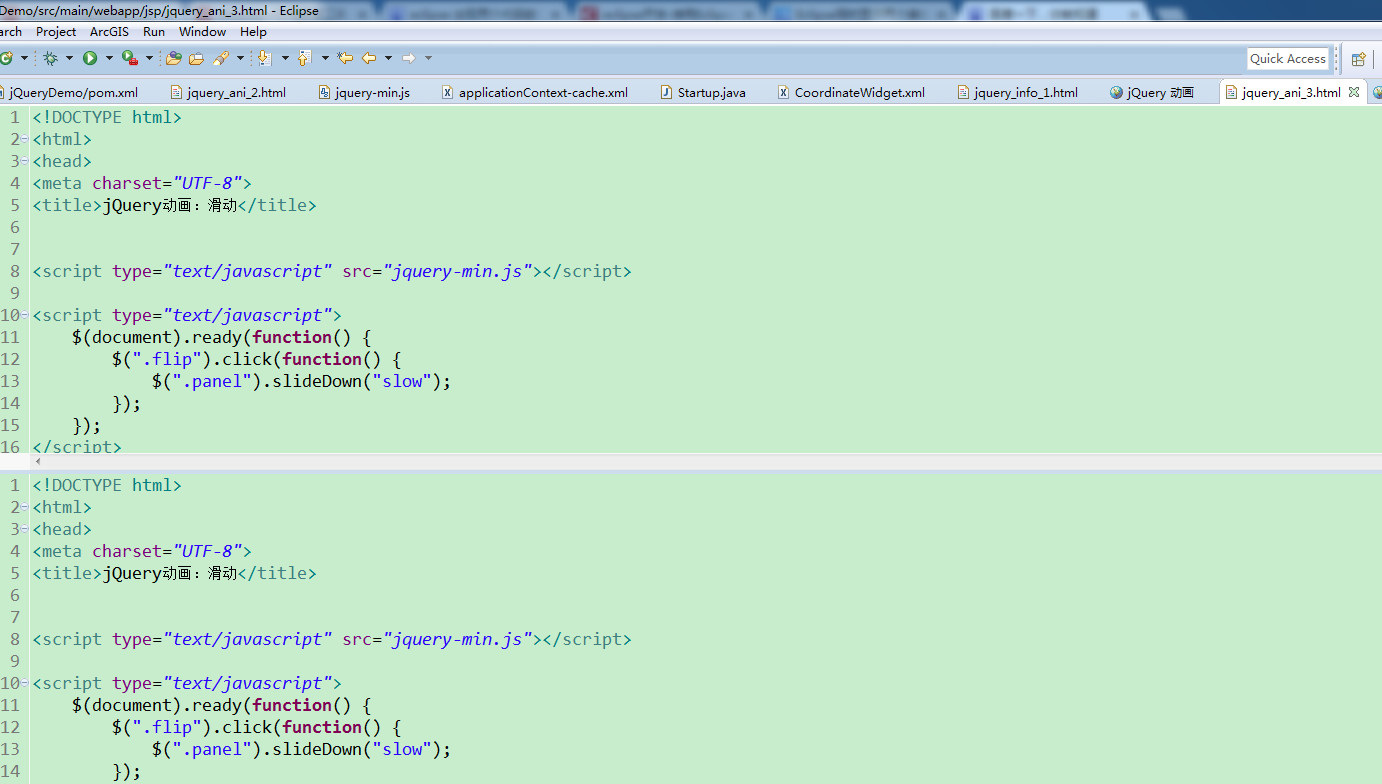Click the Open Type icon in toolbar
The width and height of the screenshot is (1382, 784).
(x=174, y=58)
